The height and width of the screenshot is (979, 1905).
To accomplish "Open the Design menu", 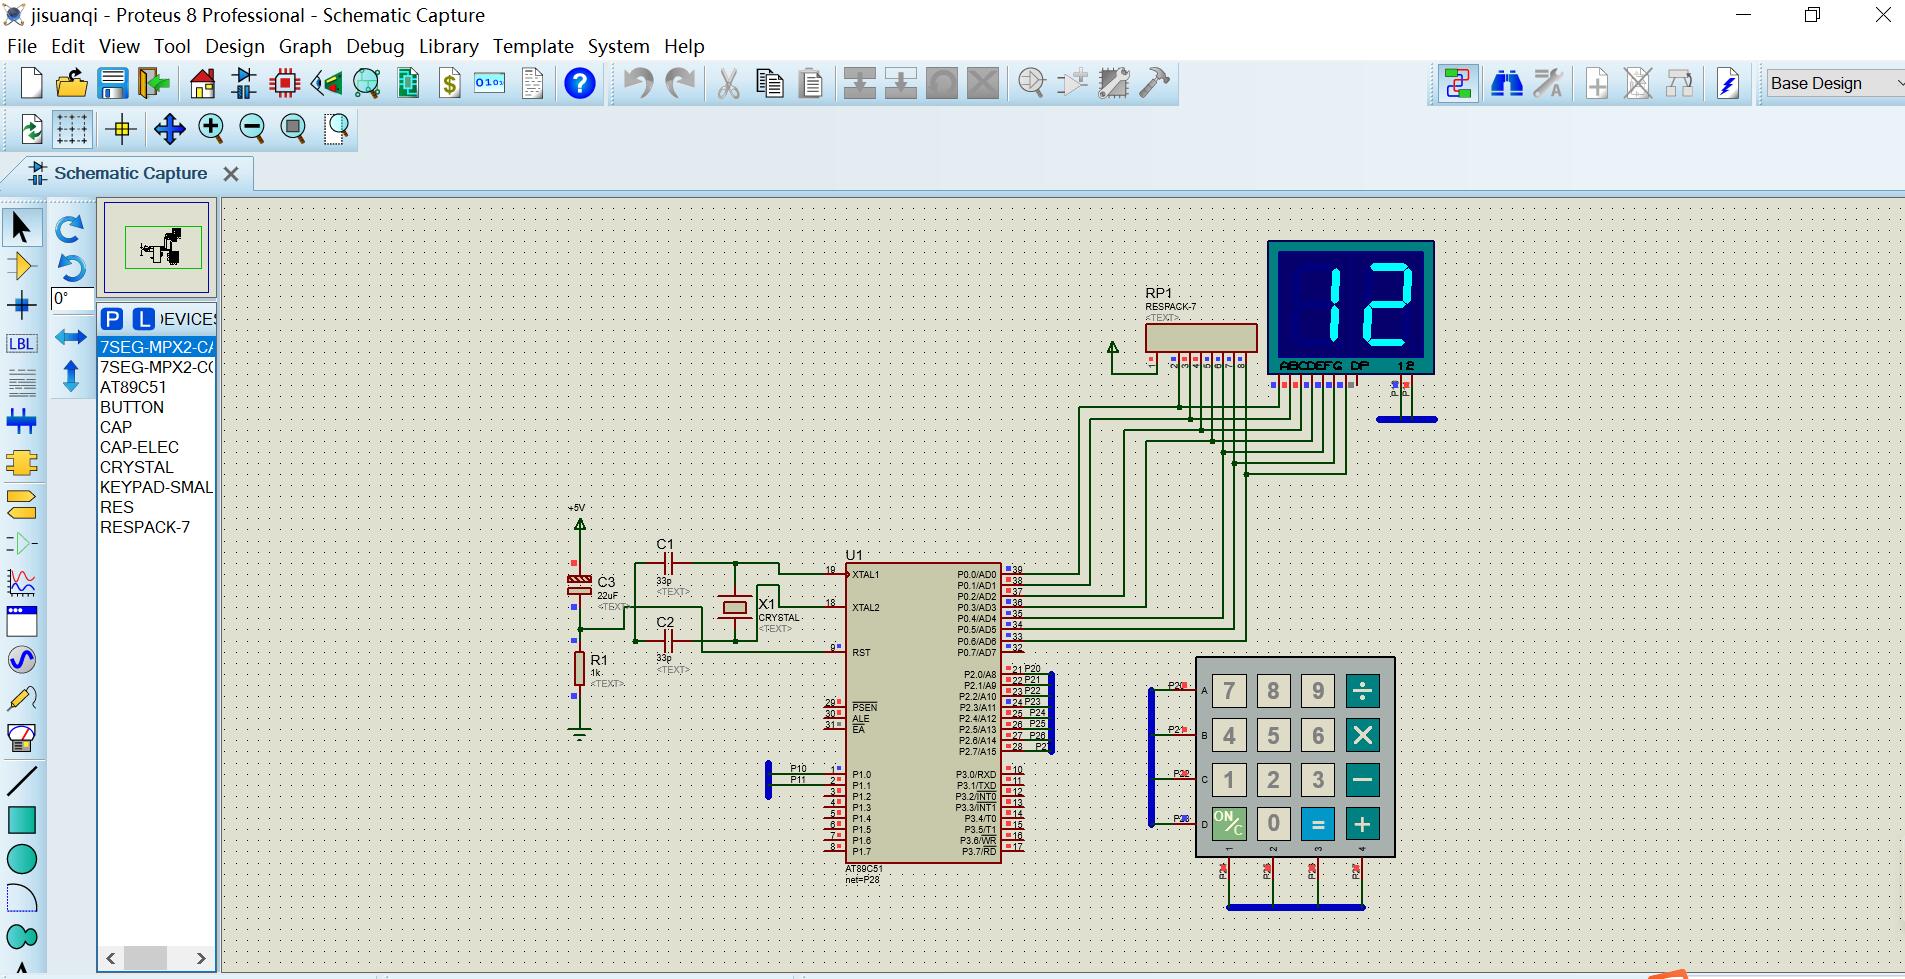I will pyautogui.click(x=235, y=46).
